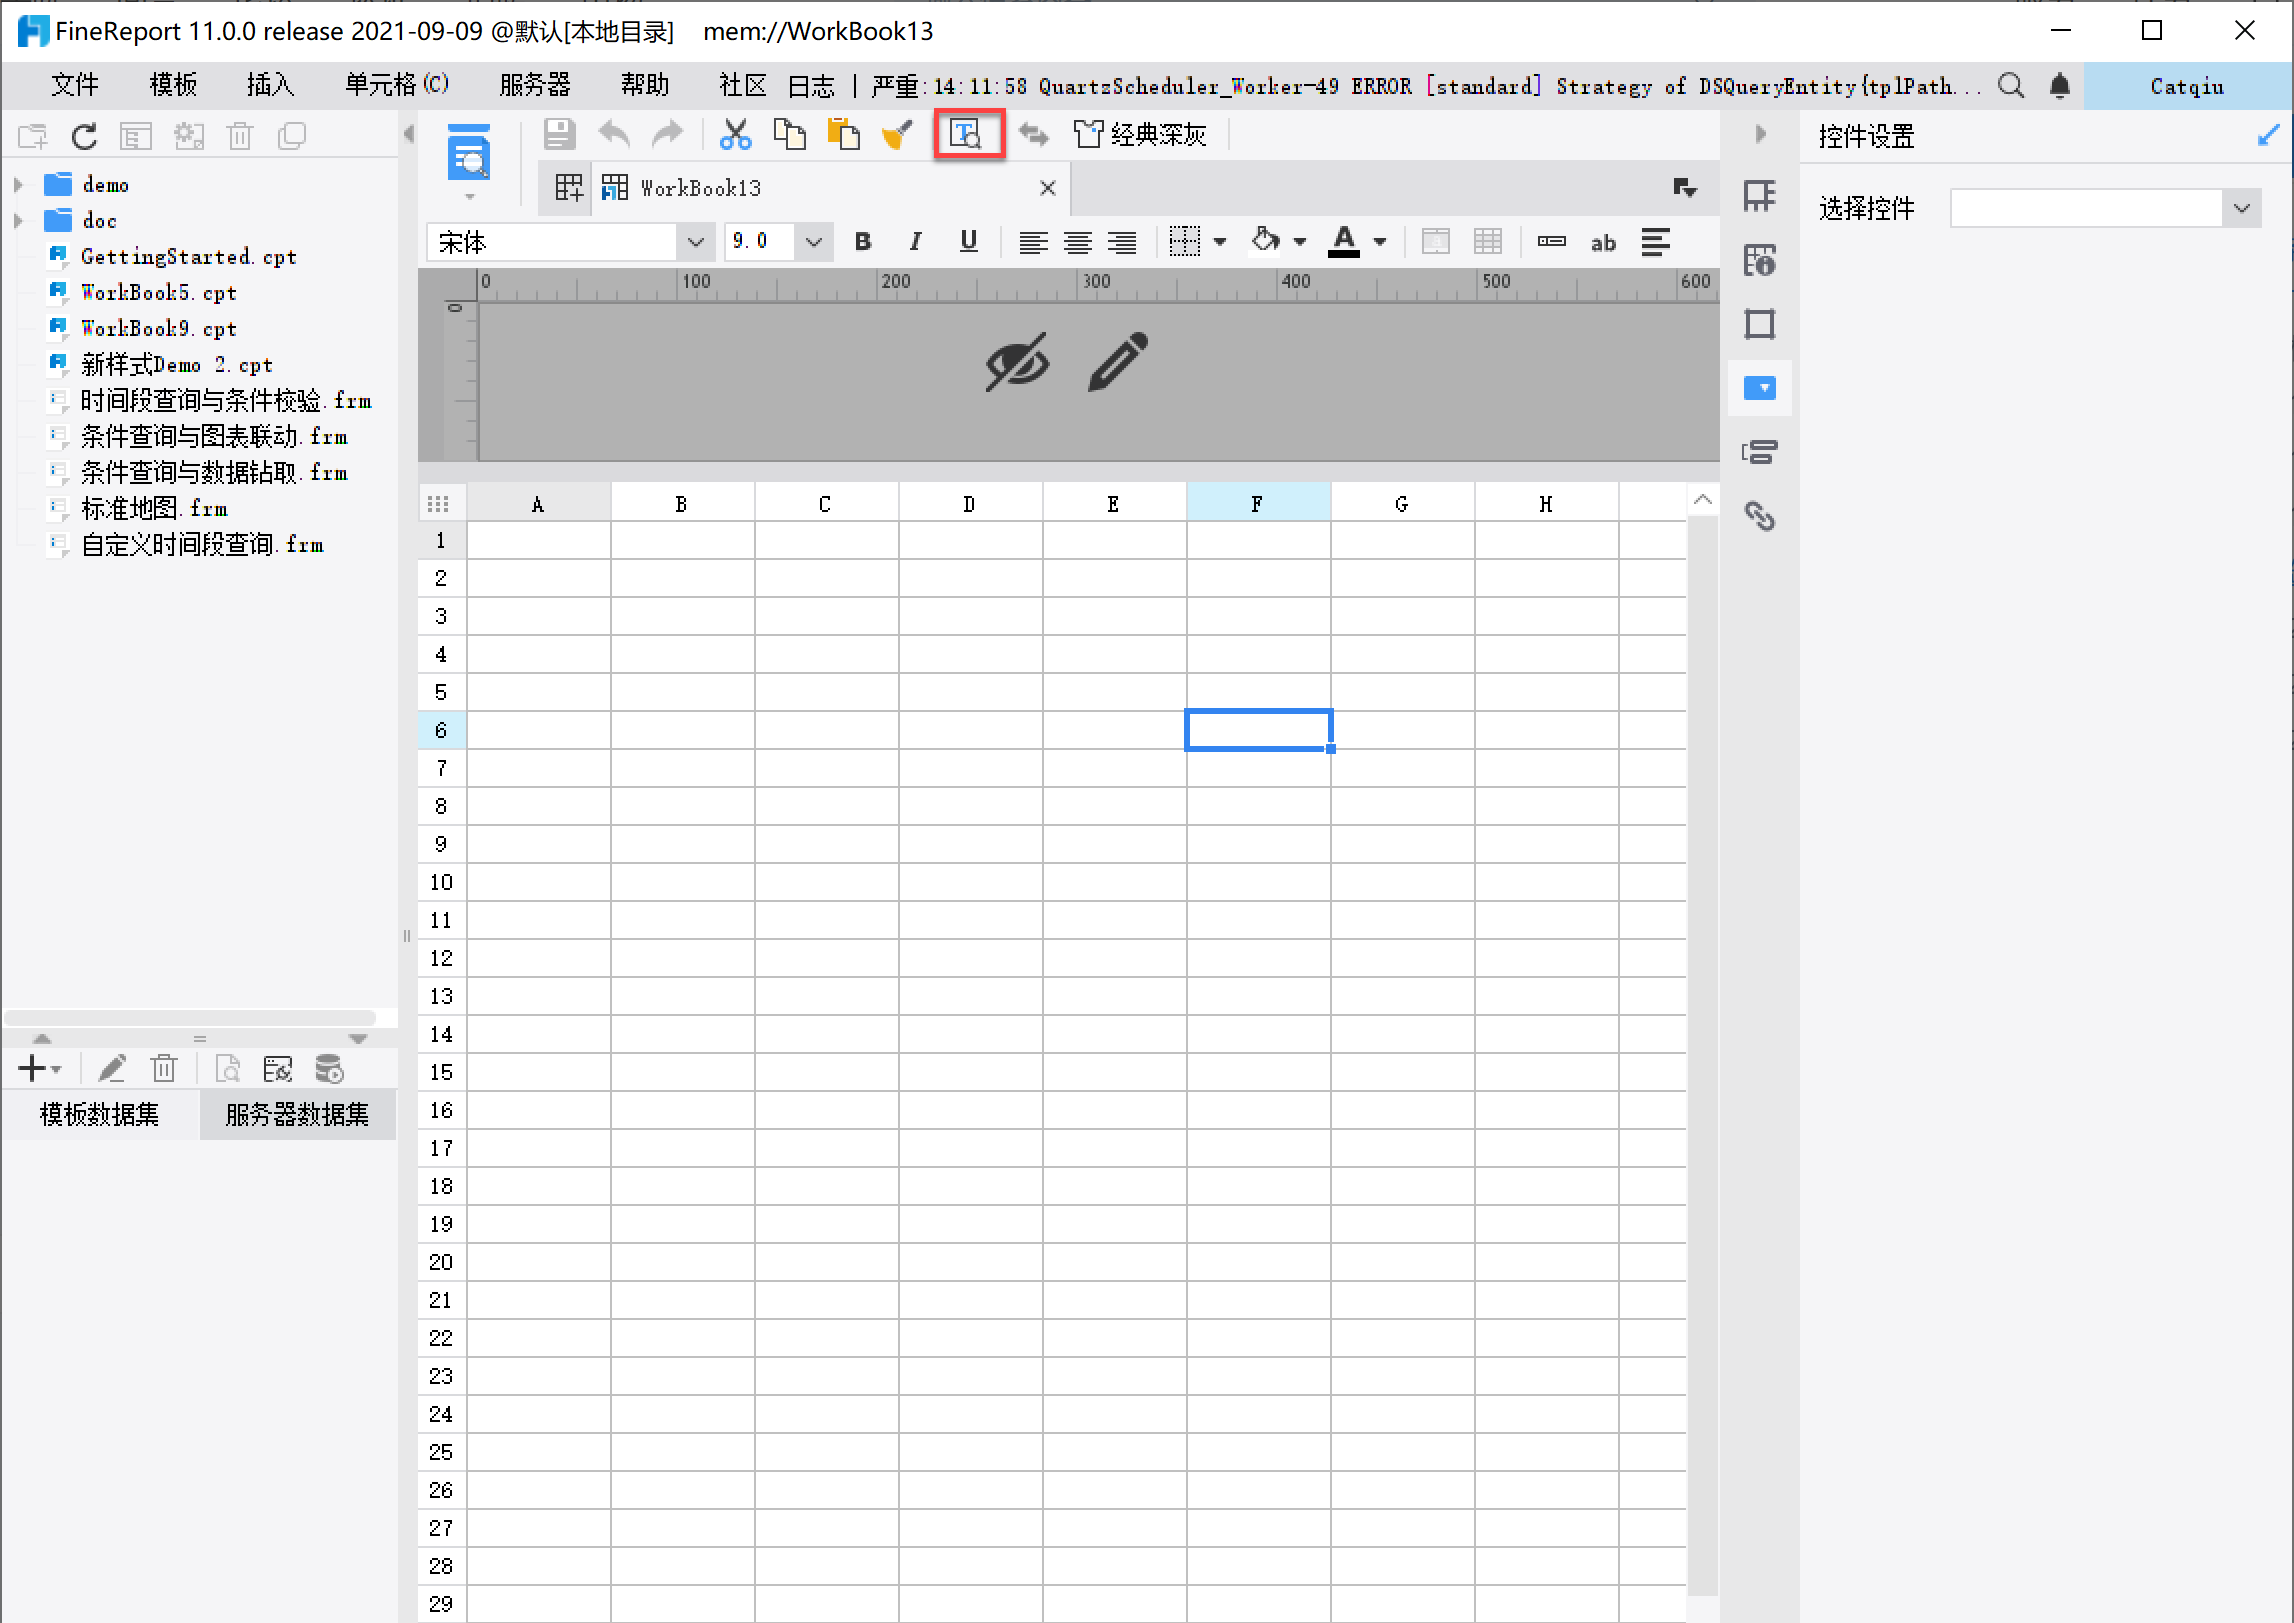The width and height of the screenshot is (2294, 1623).
Task: Click the pencil edit icon in parameter pane
Action: tap(1117, 361)
